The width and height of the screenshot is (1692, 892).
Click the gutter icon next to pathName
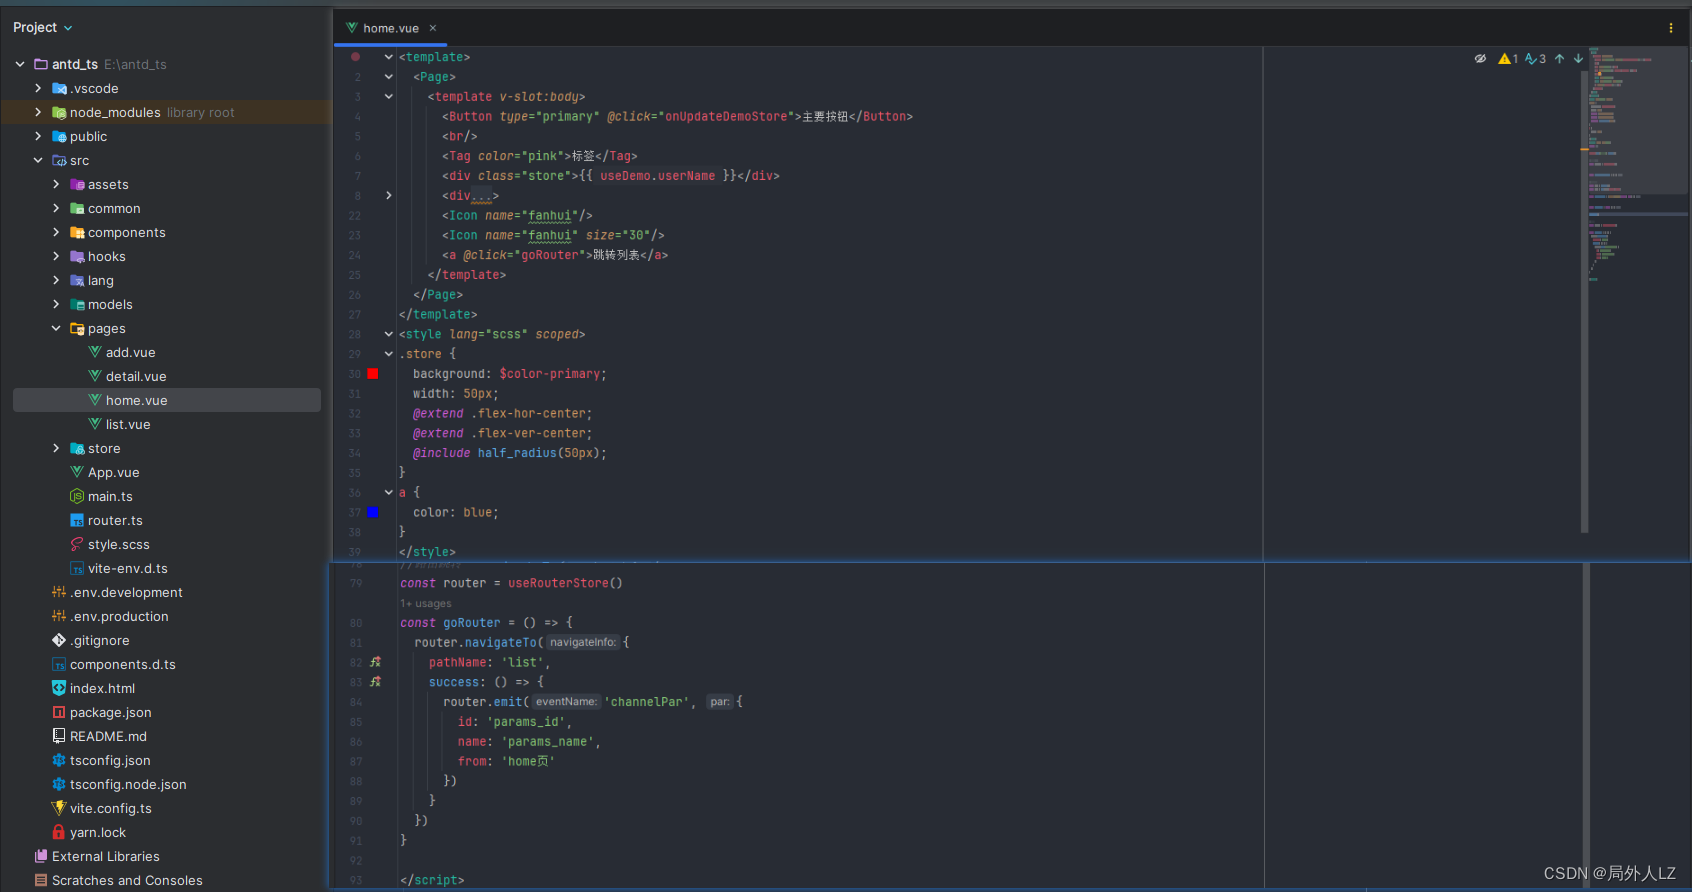tap(375, 662)
